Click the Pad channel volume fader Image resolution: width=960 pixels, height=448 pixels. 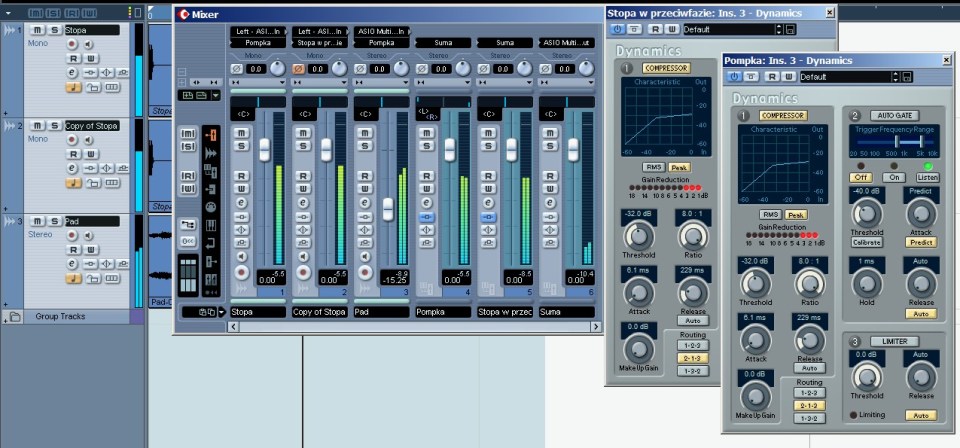coord(388,209)
